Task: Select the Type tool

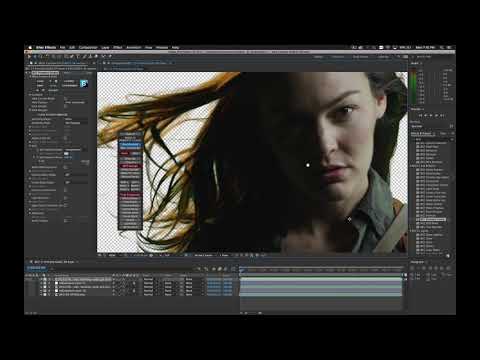Action: coord(78,57)
